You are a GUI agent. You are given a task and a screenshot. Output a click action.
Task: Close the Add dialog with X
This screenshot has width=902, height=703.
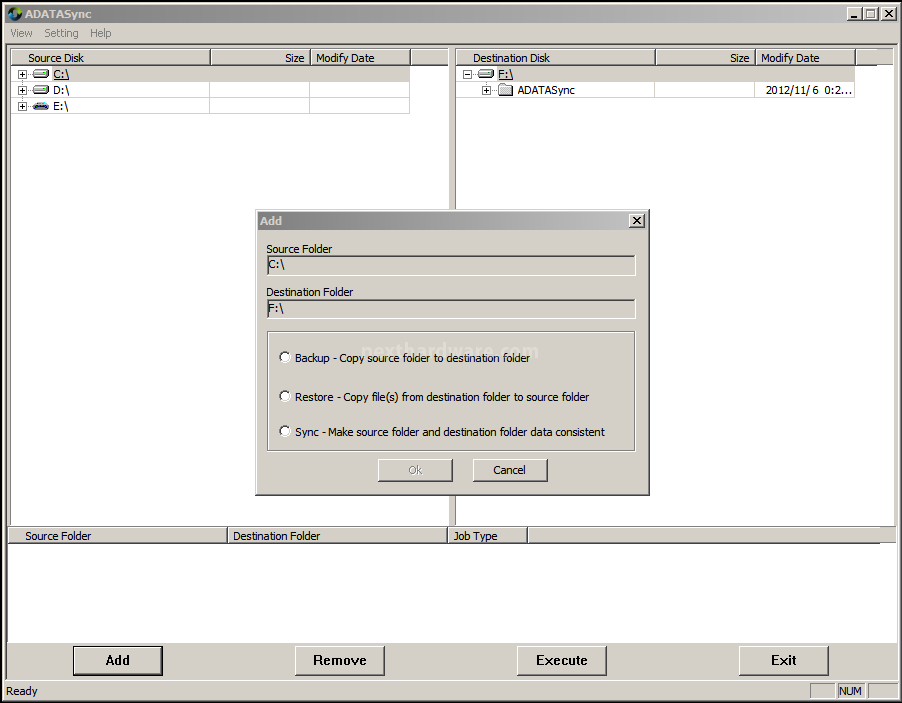(637, 221)
